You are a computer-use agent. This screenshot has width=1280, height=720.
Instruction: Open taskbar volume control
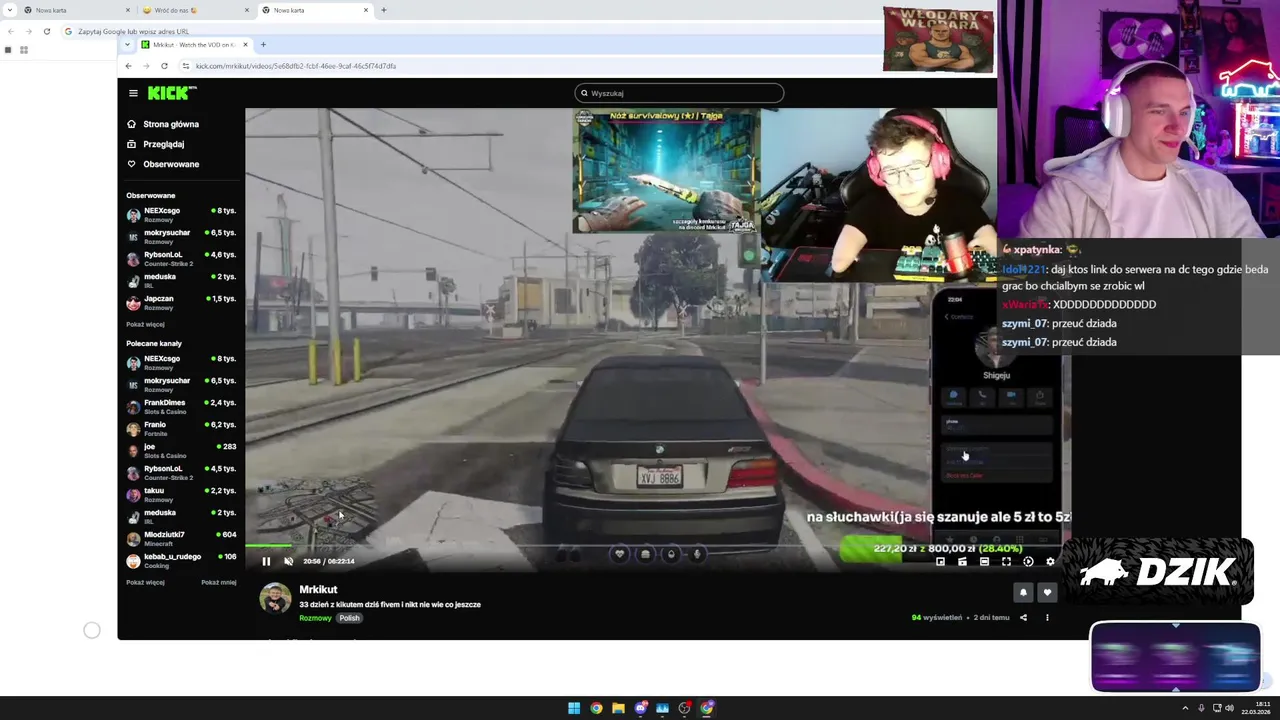click(1229, 708)
